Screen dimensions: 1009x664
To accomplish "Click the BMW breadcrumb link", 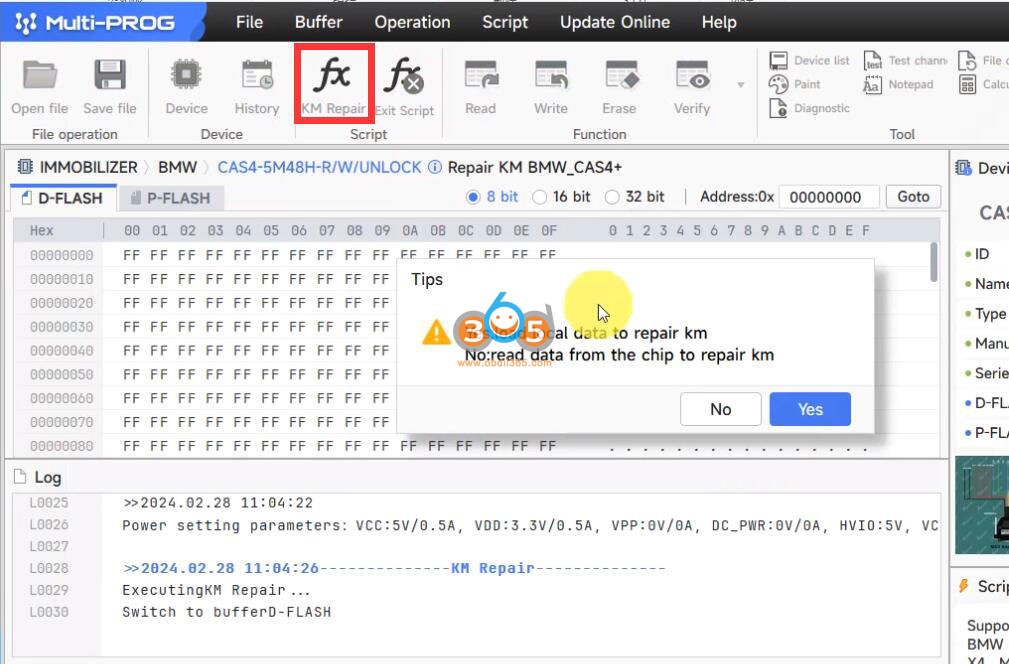I will [178, 167].
